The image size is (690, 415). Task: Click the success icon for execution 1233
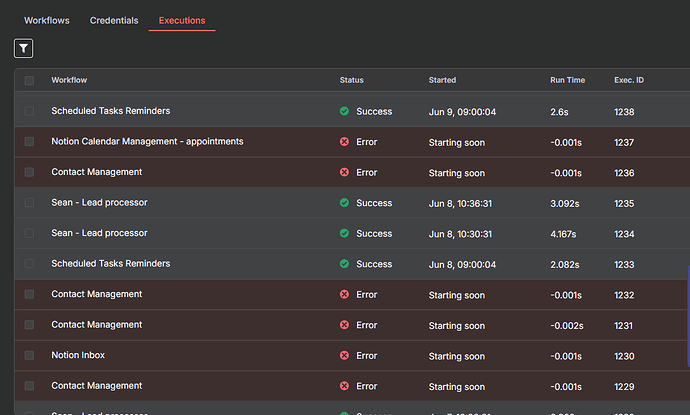[x=345, y=264]
